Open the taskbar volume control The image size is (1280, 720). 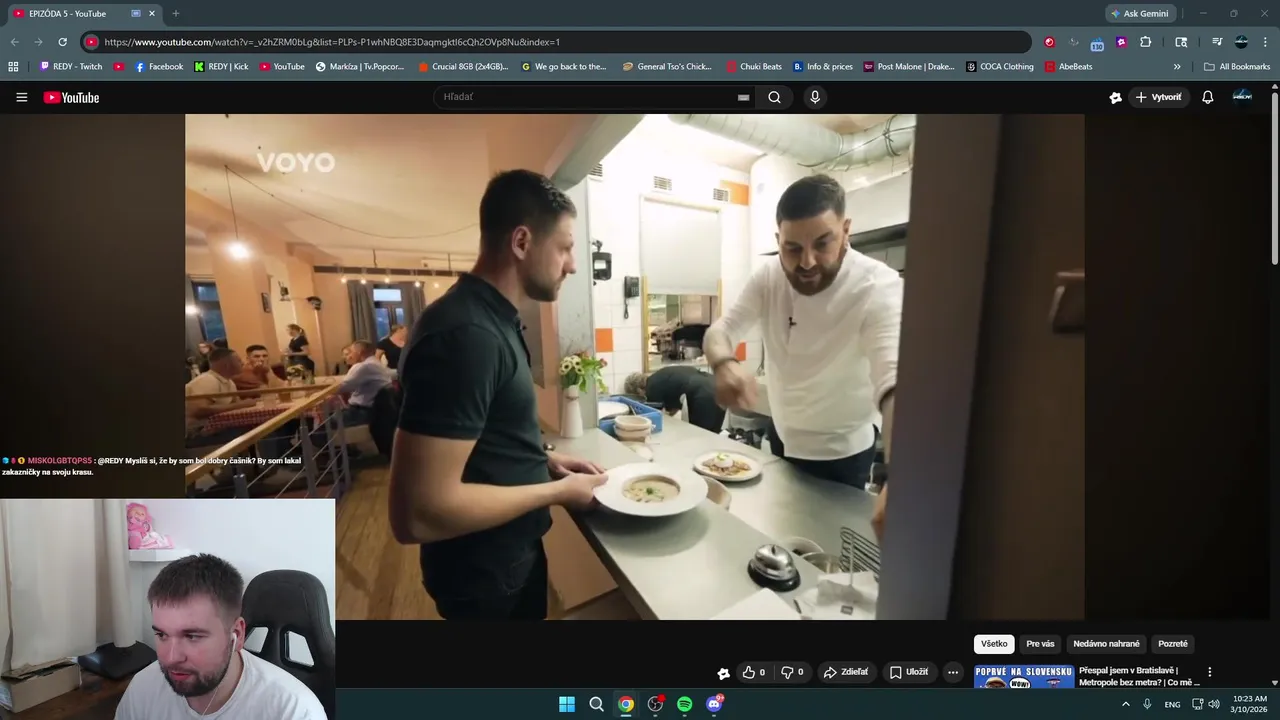1214,704
